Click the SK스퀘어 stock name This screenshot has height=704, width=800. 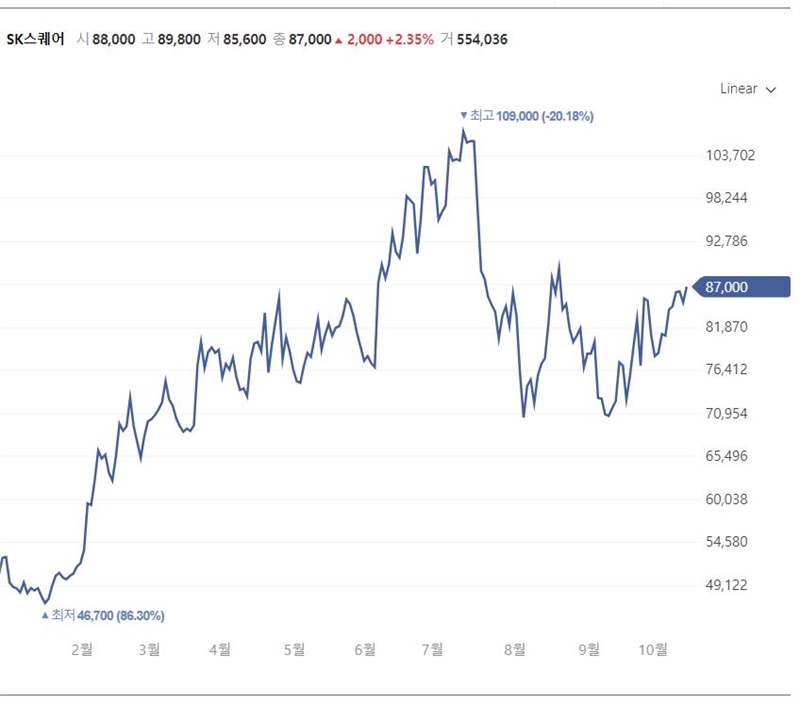tap(36, 39)
